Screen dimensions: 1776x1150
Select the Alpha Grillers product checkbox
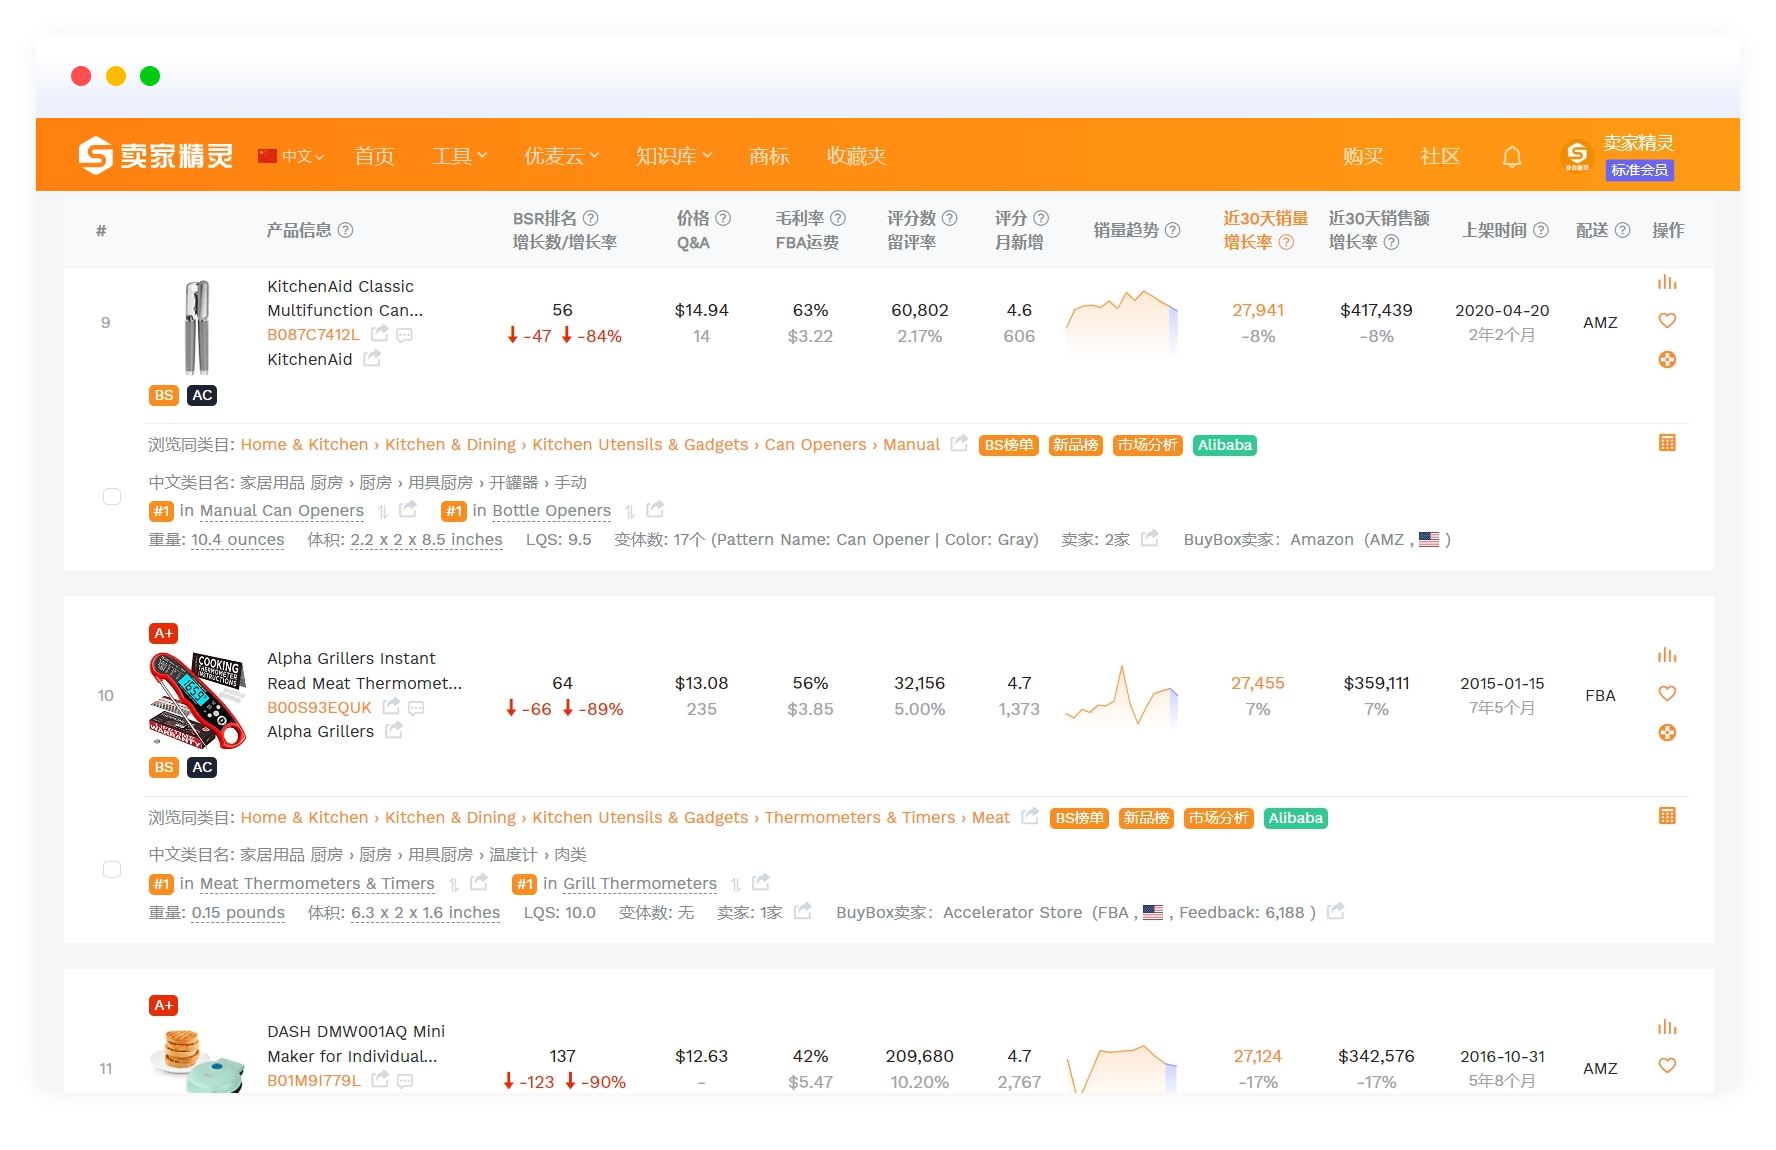(112, 870)
